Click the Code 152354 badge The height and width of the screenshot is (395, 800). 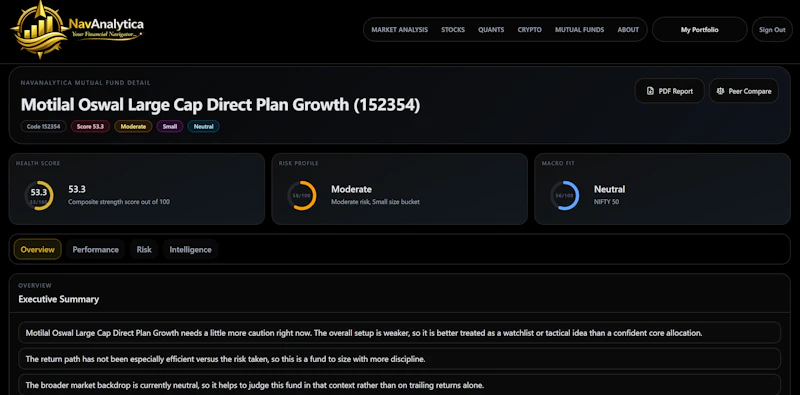43,126
